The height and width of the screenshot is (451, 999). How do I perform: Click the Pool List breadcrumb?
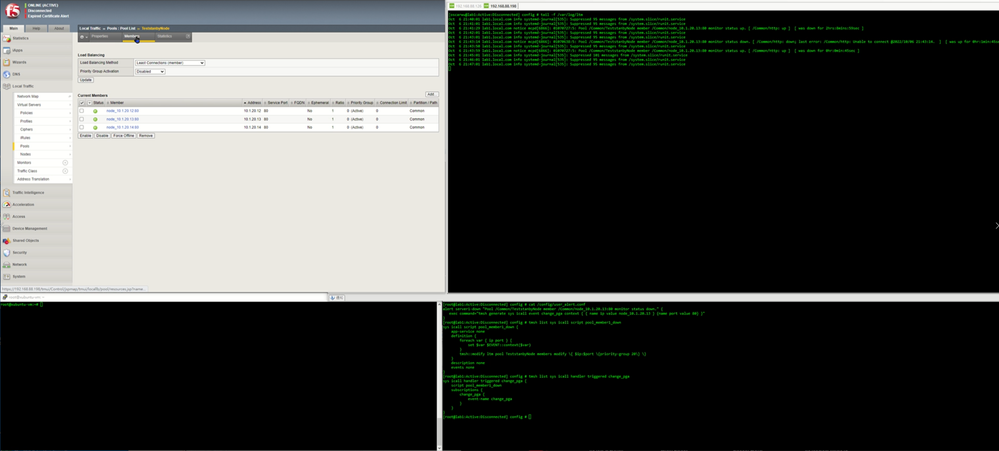pyautogui.click(x=129, y=29)
